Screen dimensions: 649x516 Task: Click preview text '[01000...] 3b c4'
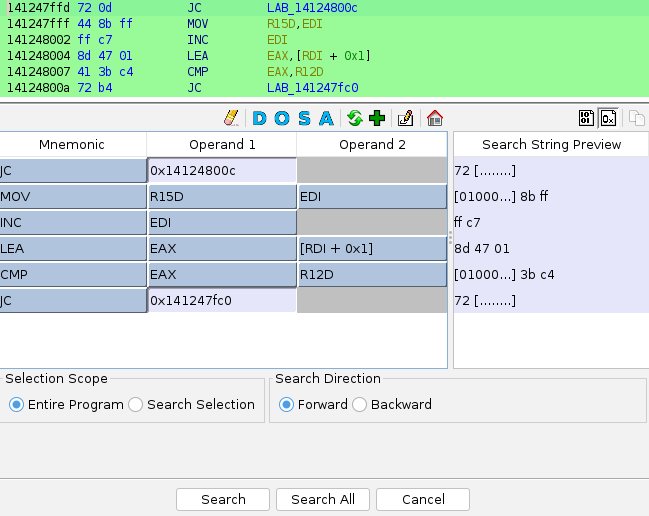[x=504, y=275]
